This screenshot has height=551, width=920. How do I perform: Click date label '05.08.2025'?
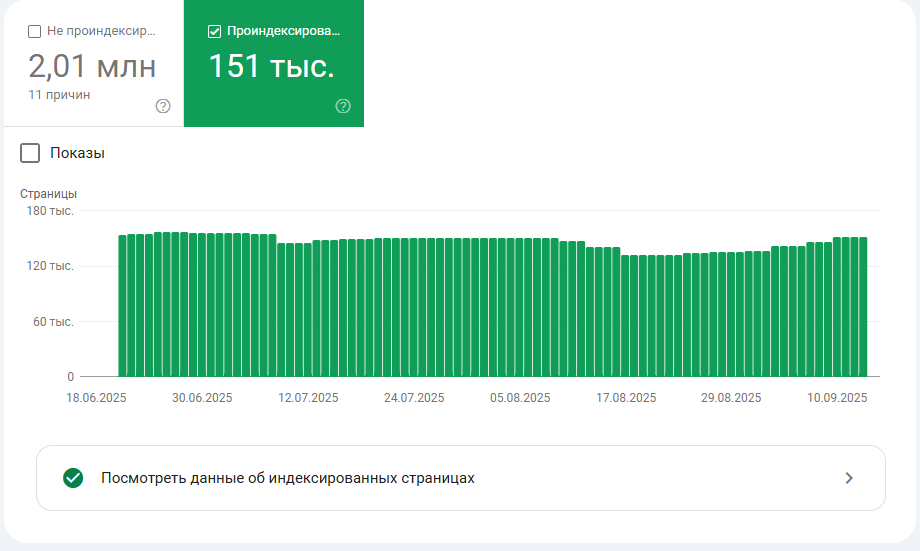(520, 398)
